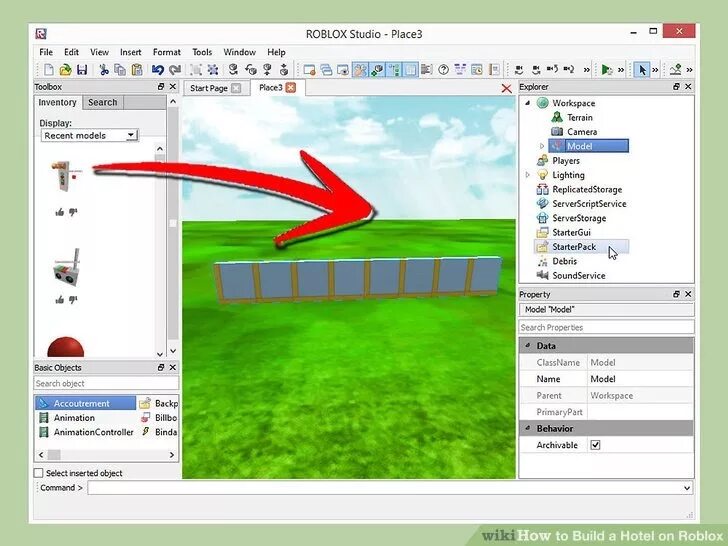Insert the second boombox model thumbnail
Image resolution: width=728 pixels, height=546 pixels.
pos(67,267)
